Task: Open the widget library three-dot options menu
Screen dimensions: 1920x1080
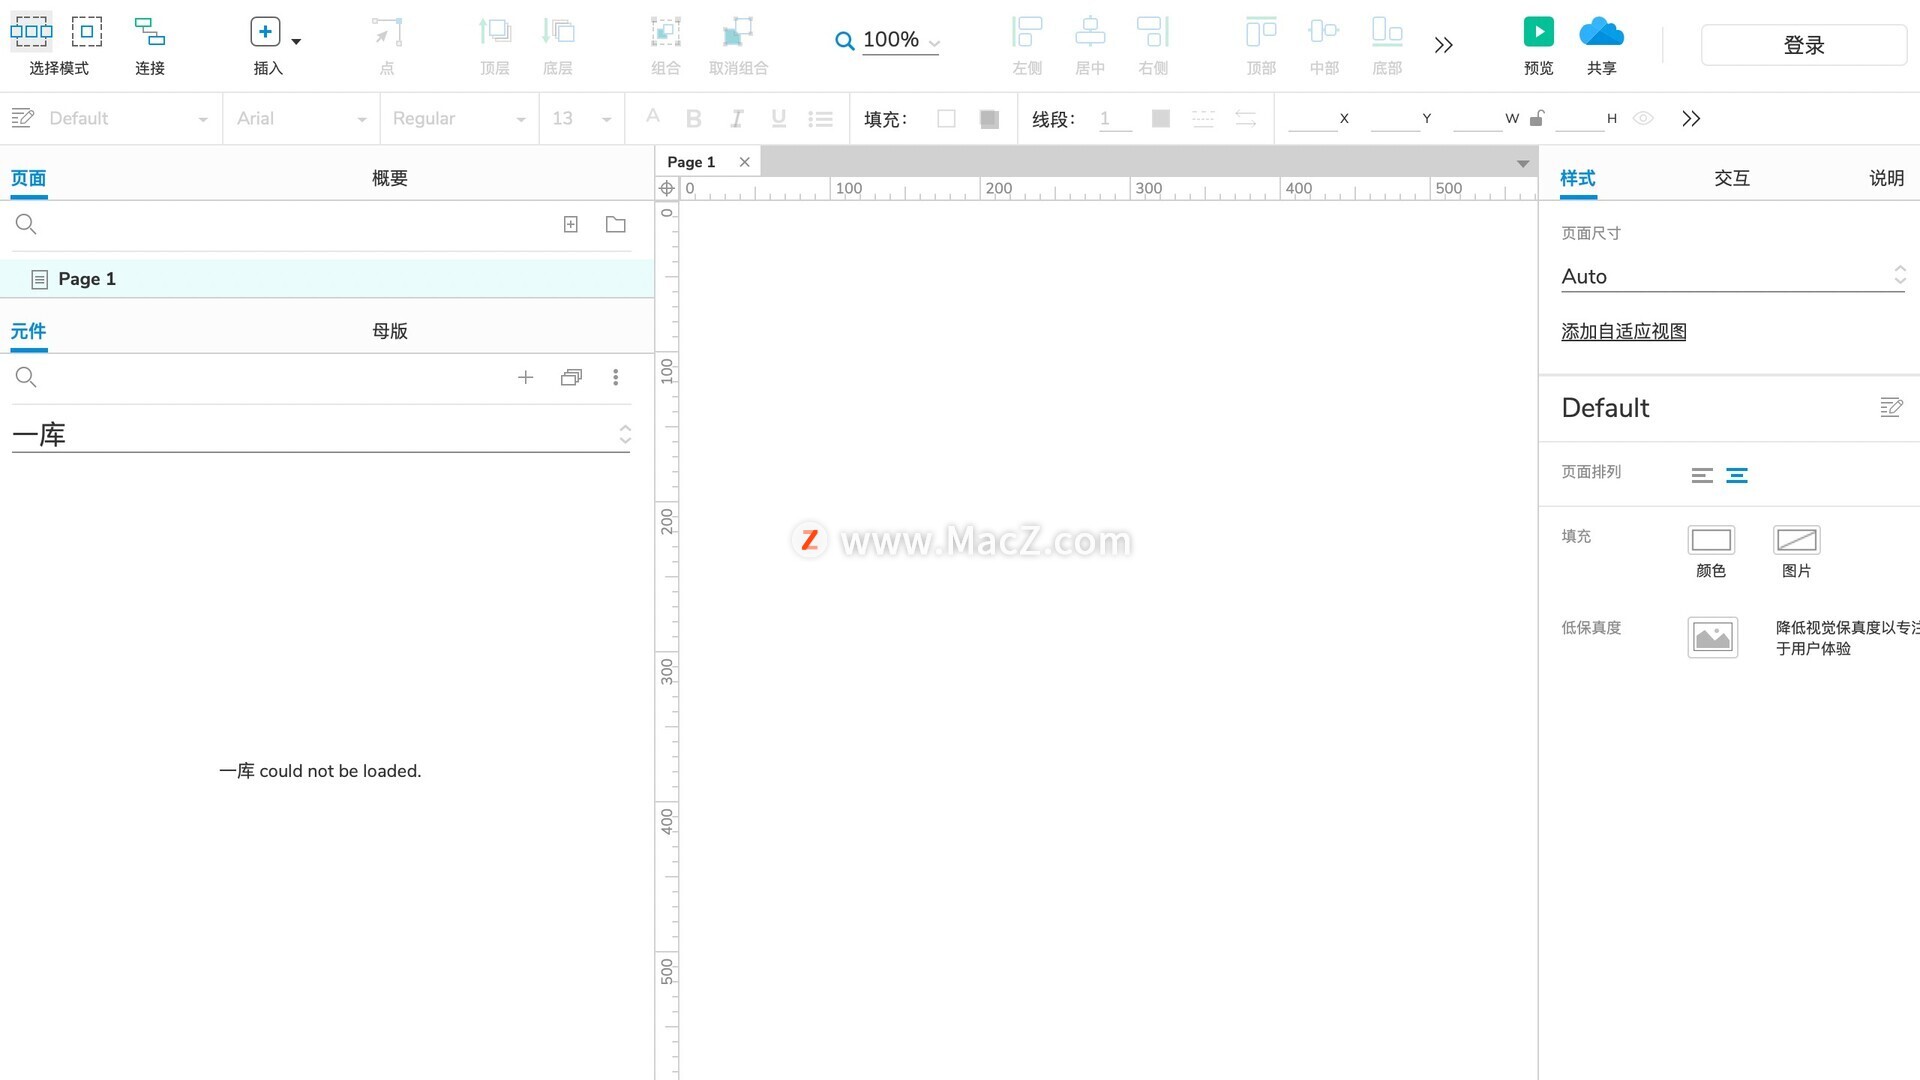Action: pyautogui.click(x=616, y=377)
